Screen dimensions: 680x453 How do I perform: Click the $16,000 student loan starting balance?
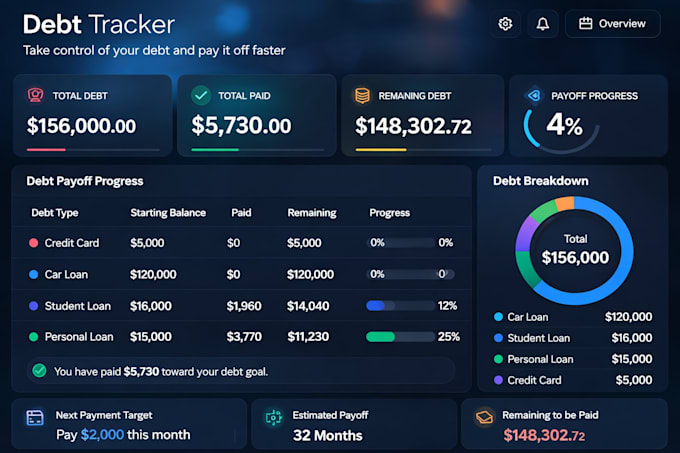tap(150, 306)
